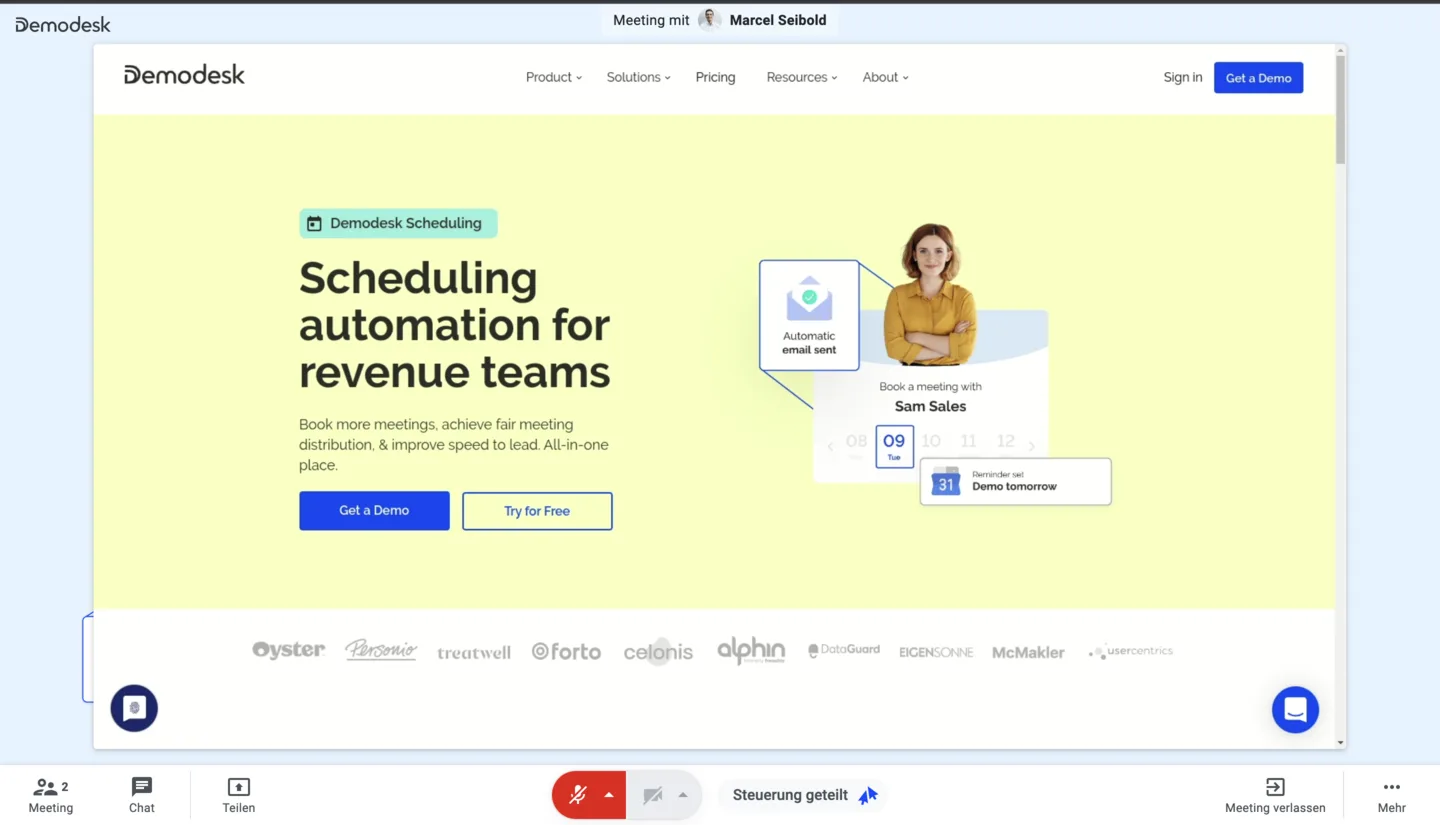Click the Automatic email sent card
This screenshot has height=825, width=1440.
809,315
